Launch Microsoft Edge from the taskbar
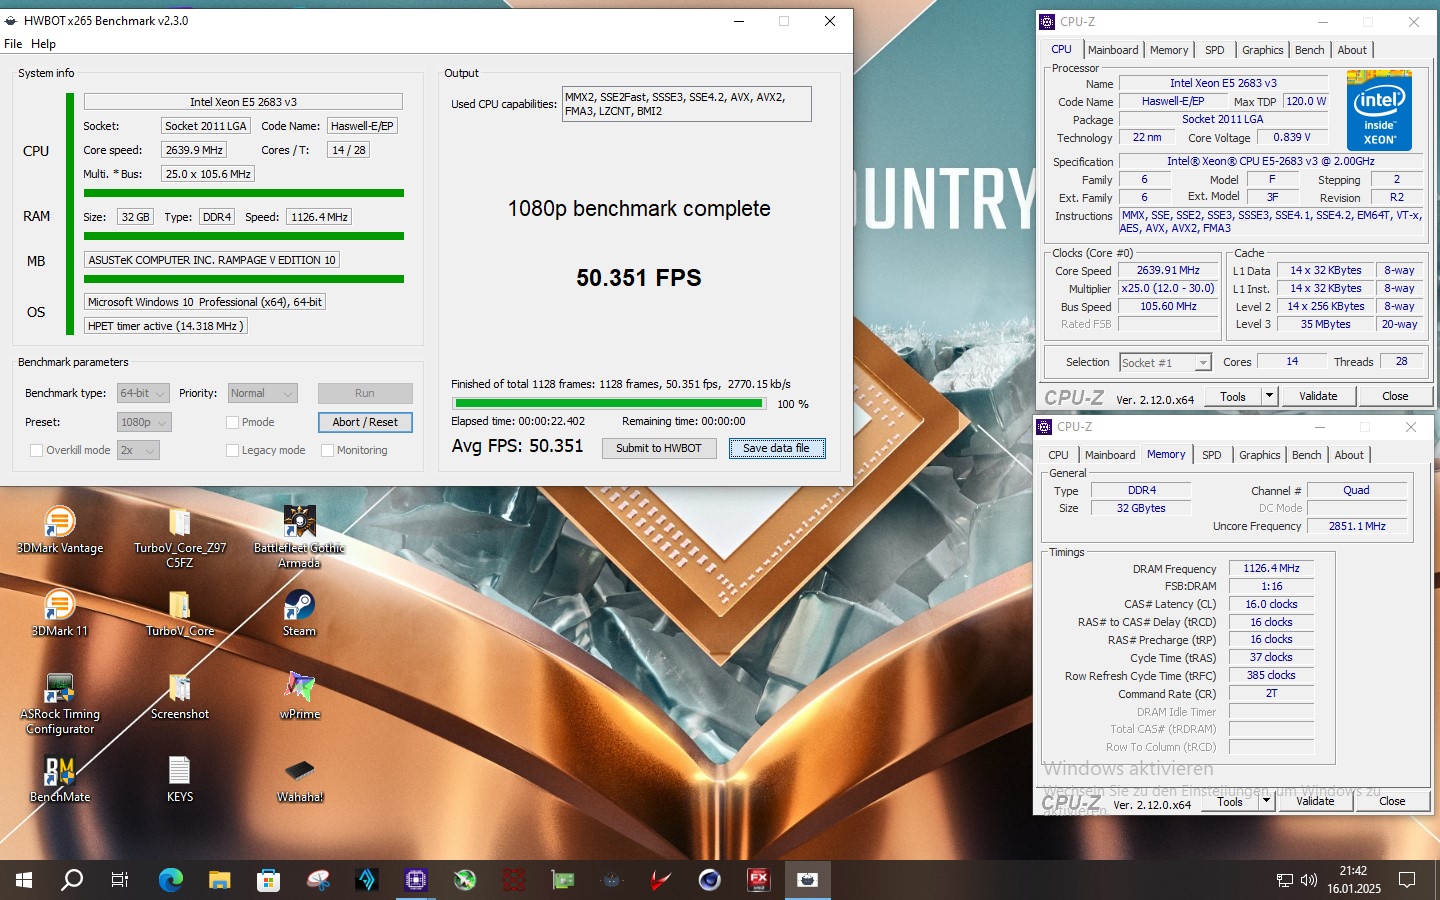Viewport: 1440px width, 900px height. (x=171, y=880)
